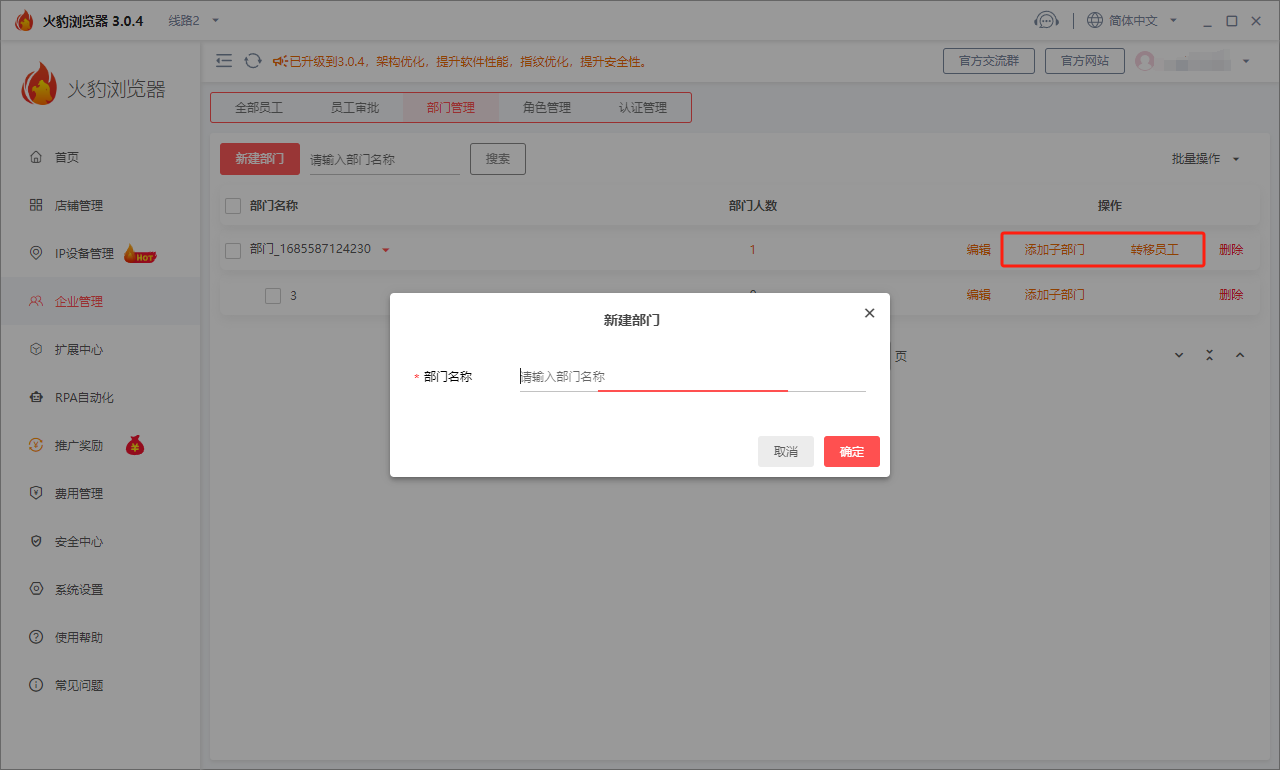Open 系统设置 in the sidebar
The width and height of the screenshot is (1280, 770).
tap(79, 589)
